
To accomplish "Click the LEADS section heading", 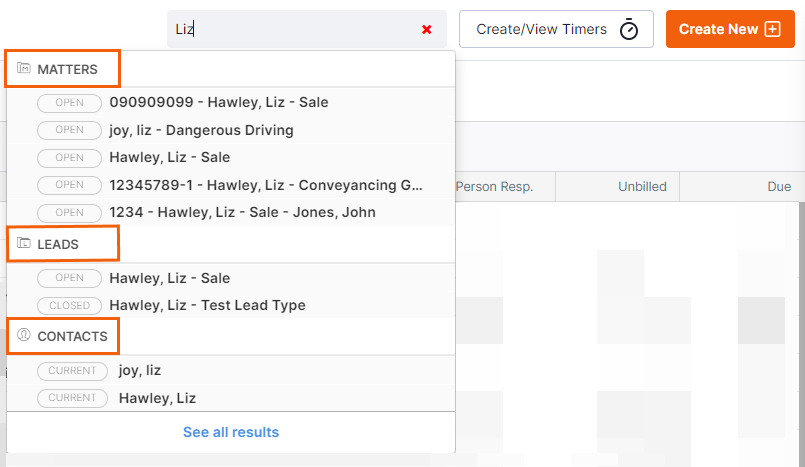I will click(58, 244).
